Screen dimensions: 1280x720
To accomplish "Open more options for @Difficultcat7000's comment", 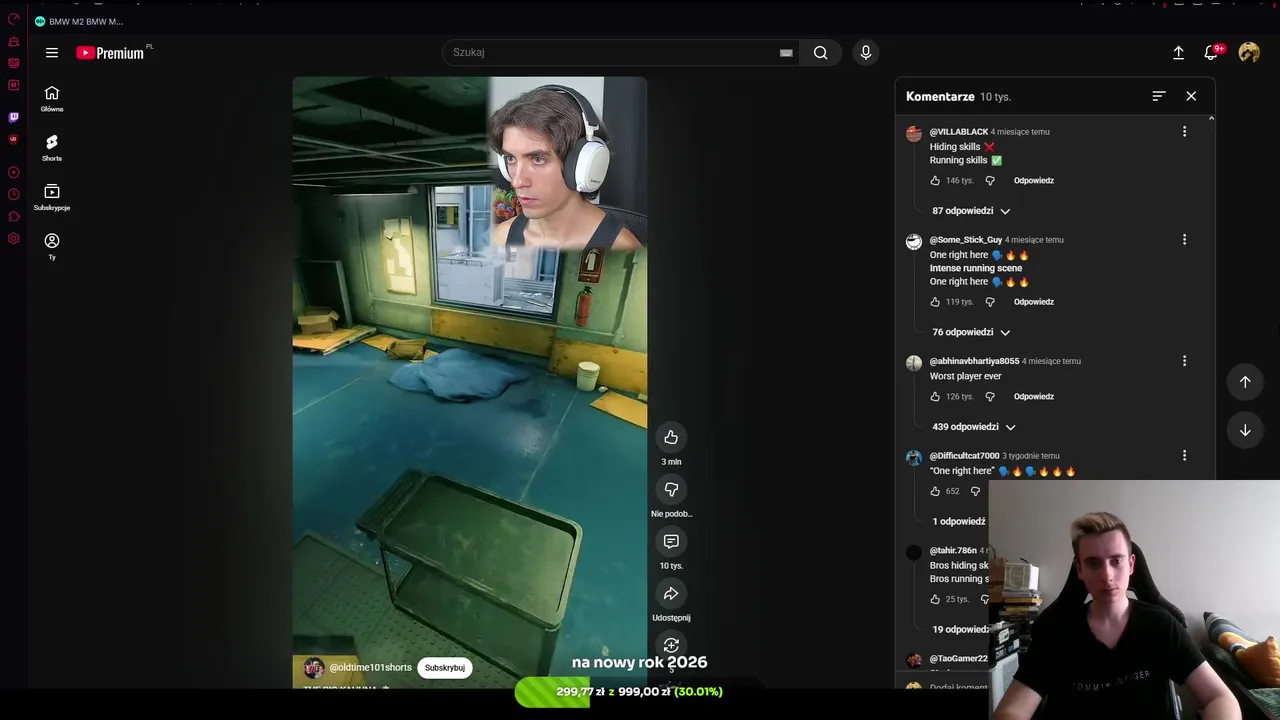I will pos(1184,456).
